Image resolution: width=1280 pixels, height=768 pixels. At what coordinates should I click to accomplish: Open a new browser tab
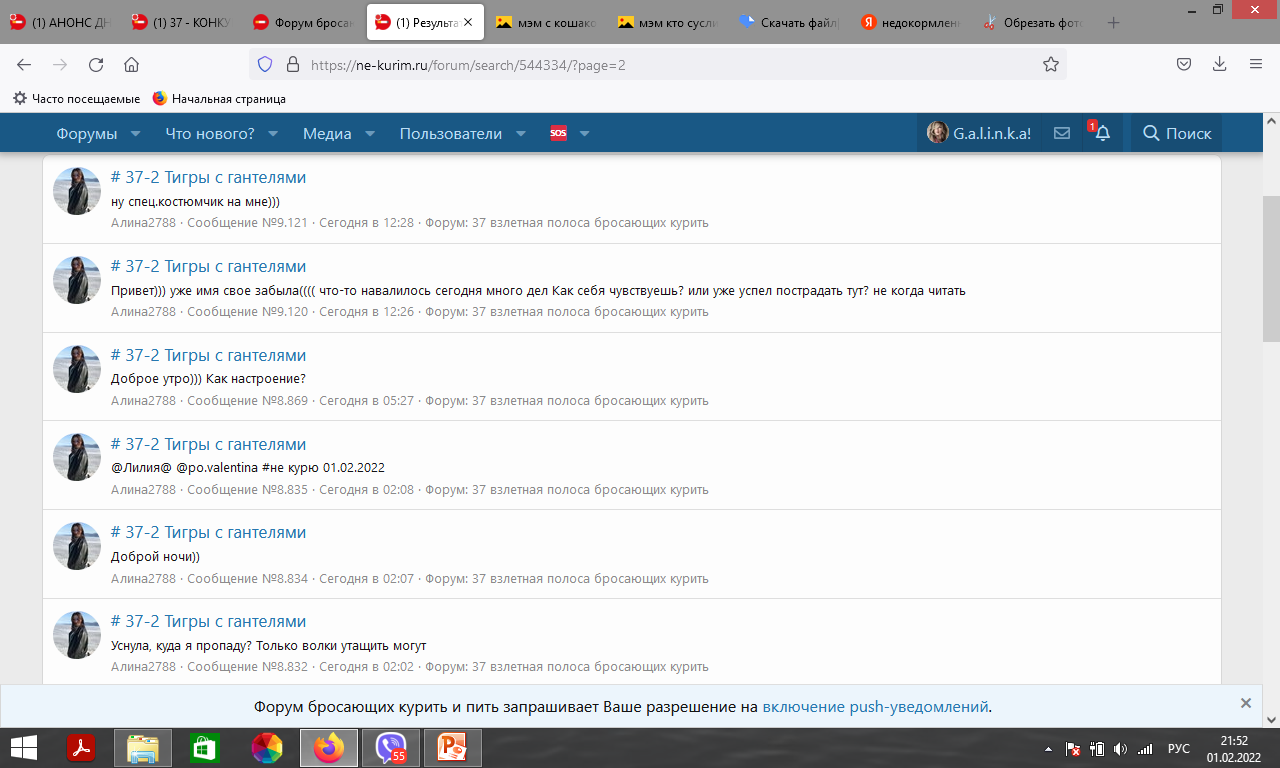pos(1114,22)
